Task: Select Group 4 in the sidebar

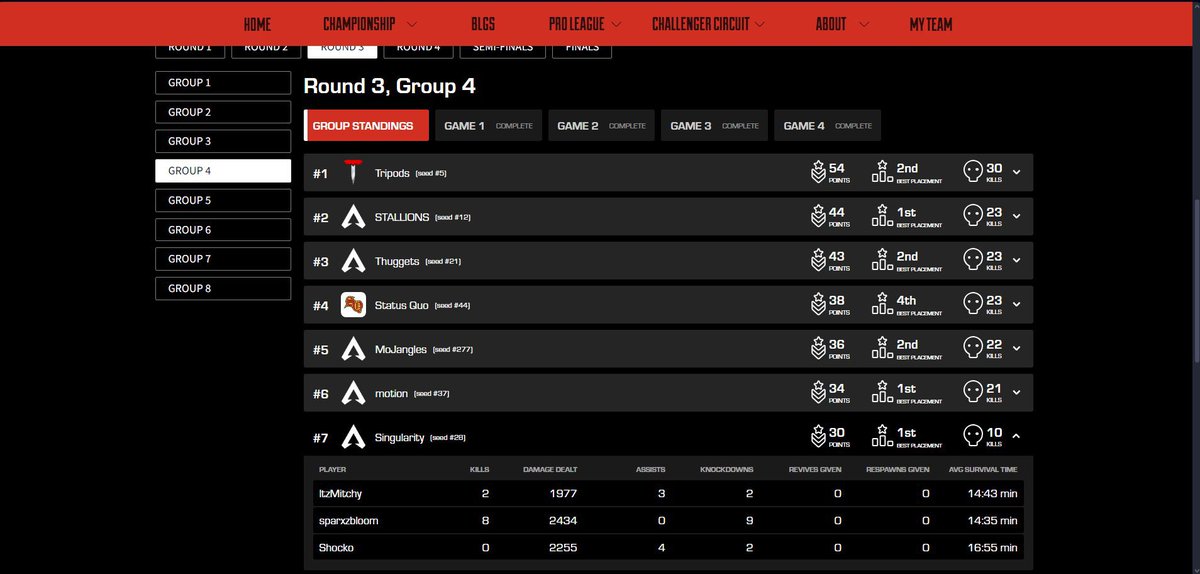Action: (223, 171)
